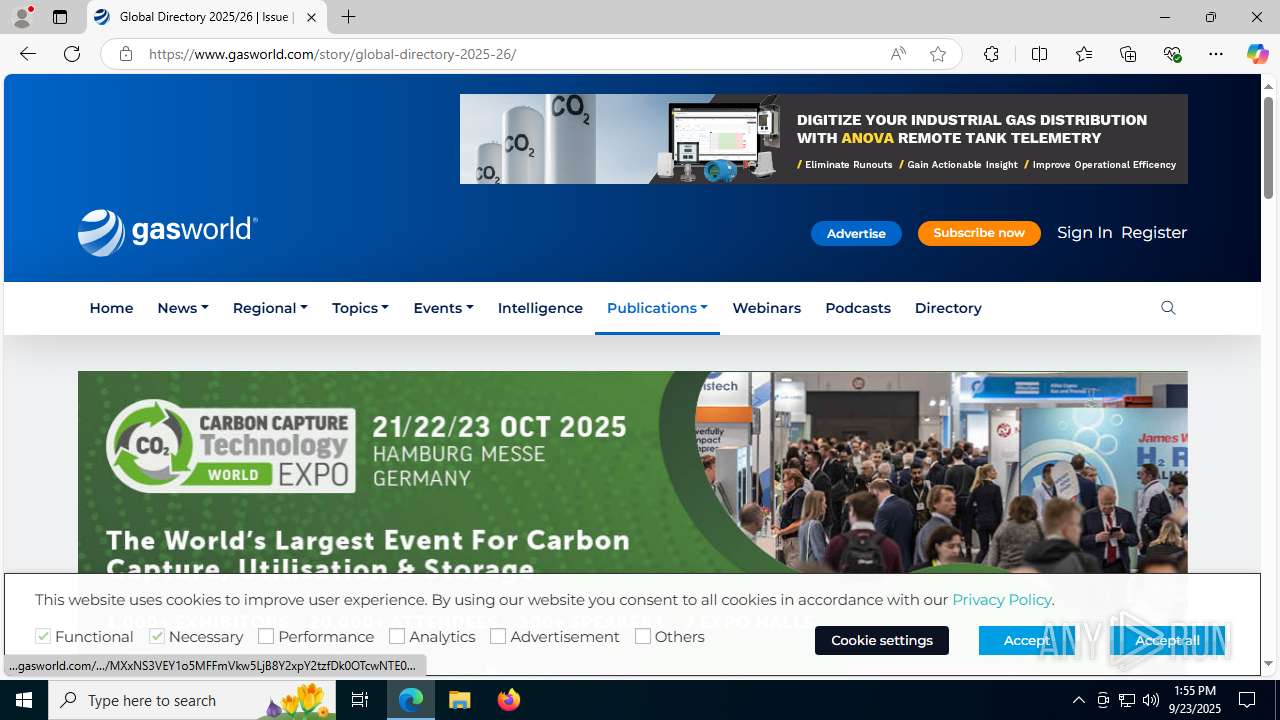The width and height of the screenshot is (1280, 720).
Task: Click the Advertise button
Action: click(856, 233)
